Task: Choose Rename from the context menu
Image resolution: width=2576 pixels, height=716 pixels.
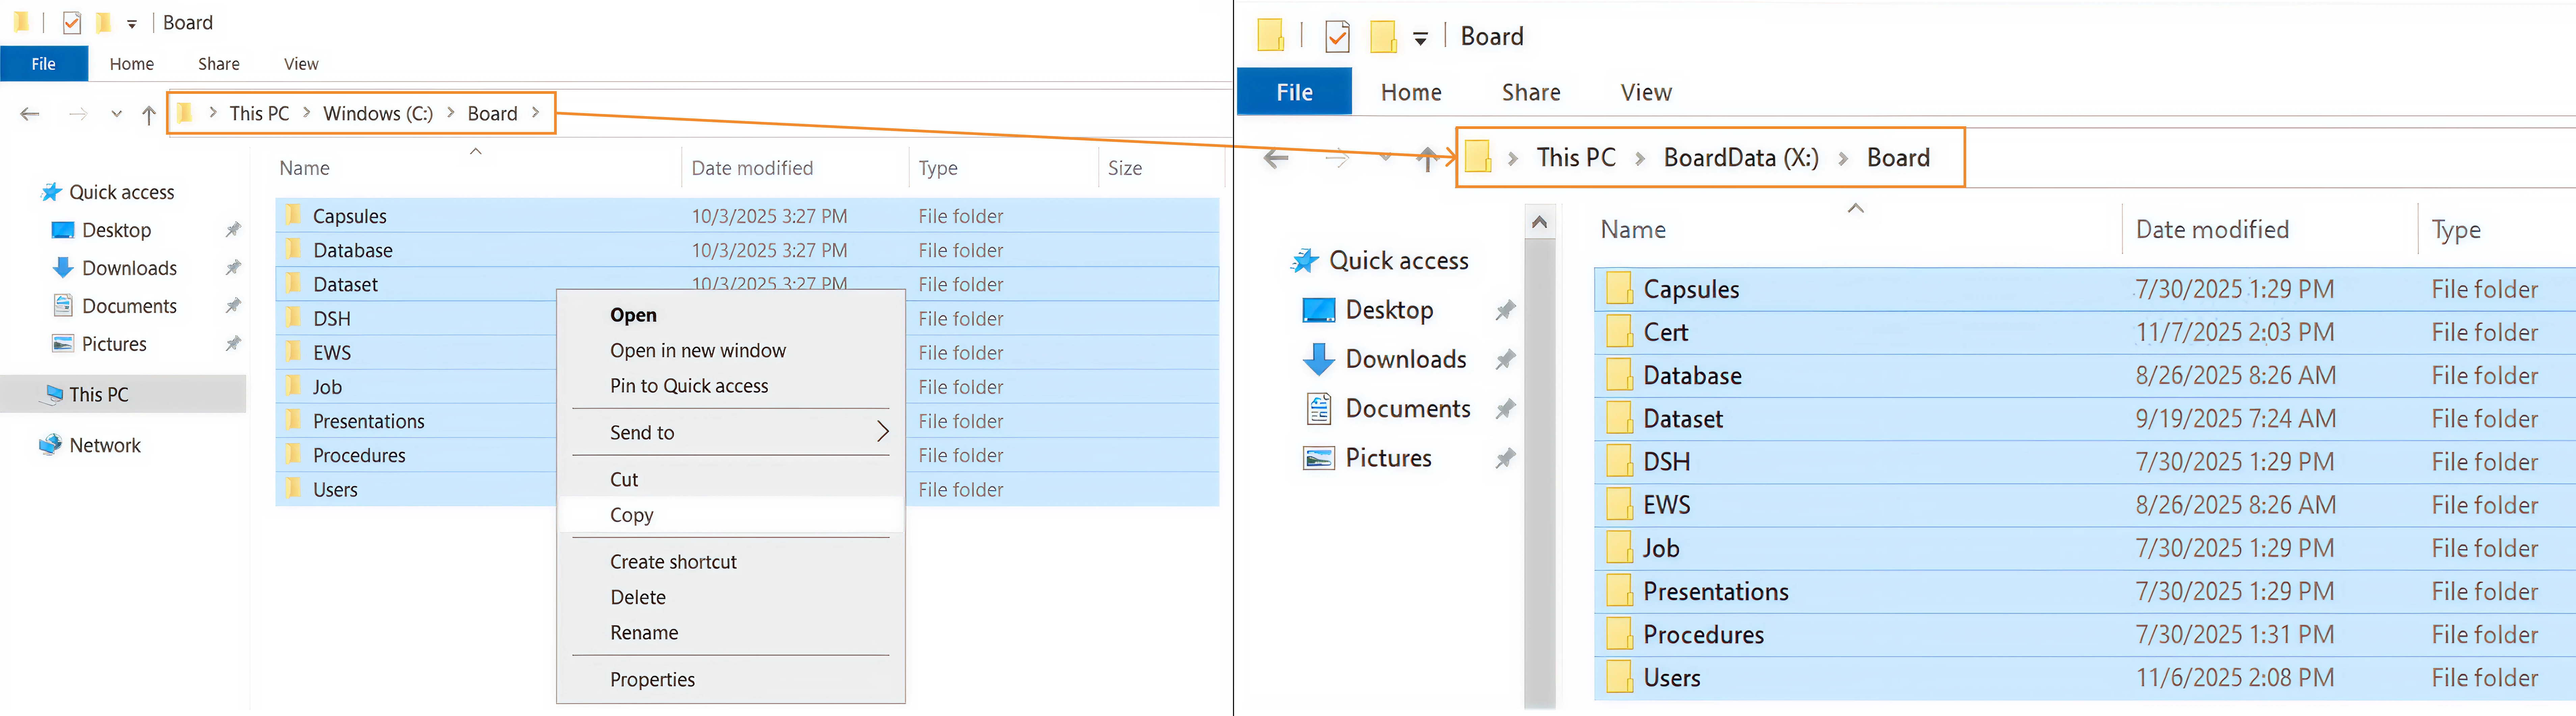Action: pos(731,633)
